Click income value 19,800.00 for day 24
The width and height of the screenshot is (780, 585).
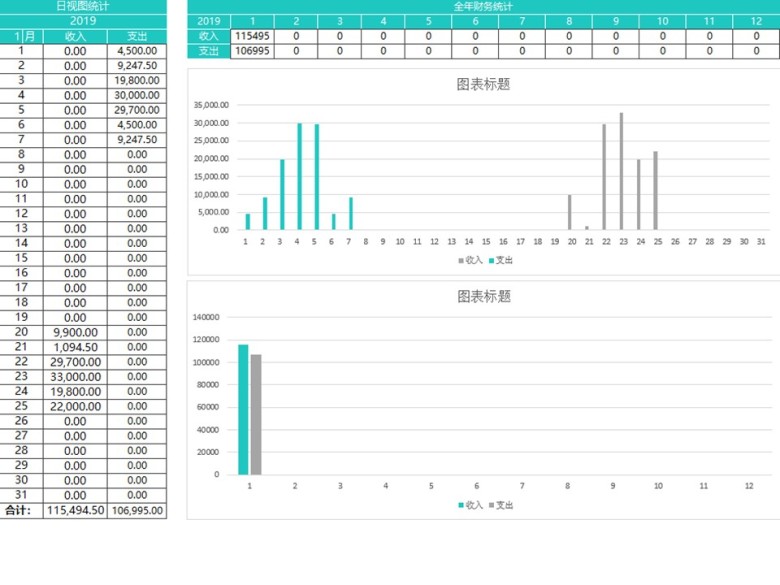click(75, 391)
